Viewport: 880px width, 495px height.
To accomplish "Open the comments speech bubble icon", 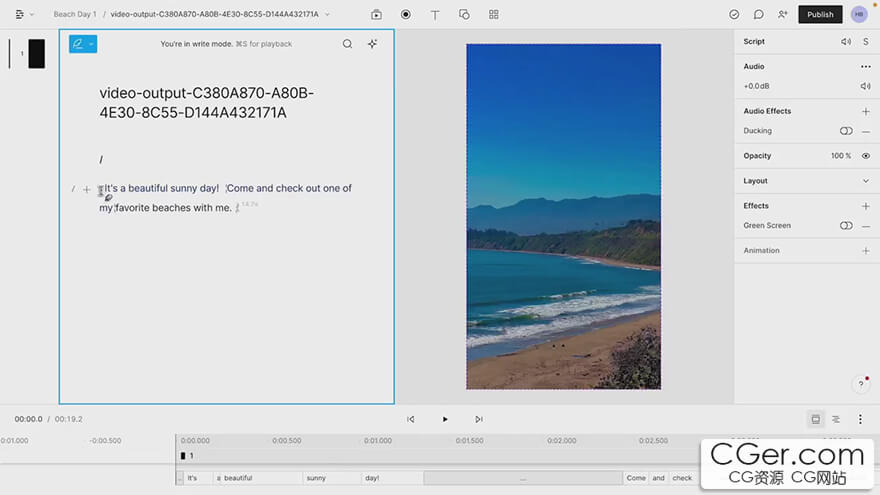I will 759,15.
